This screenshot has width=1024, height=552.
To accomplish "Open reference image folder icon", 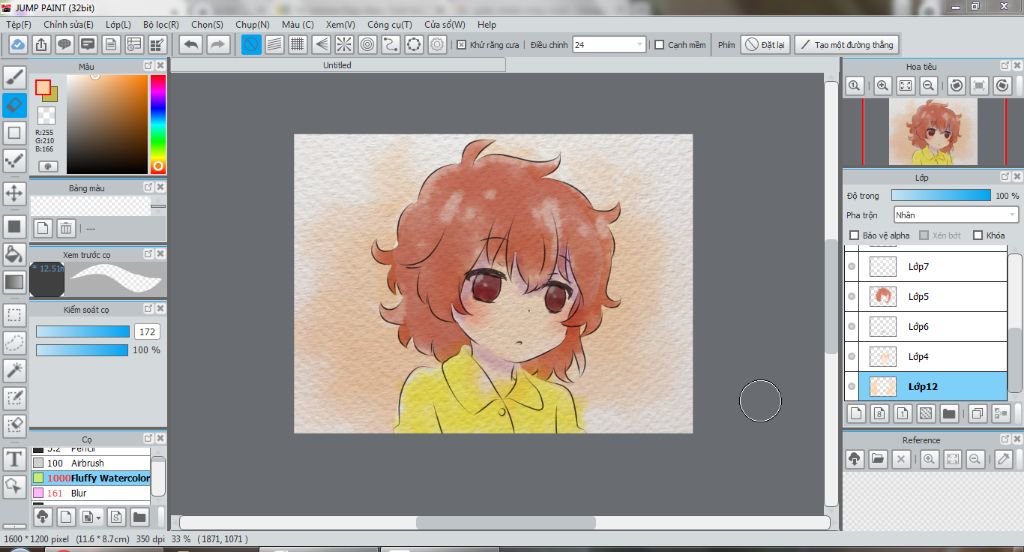I will click(878, 459).
